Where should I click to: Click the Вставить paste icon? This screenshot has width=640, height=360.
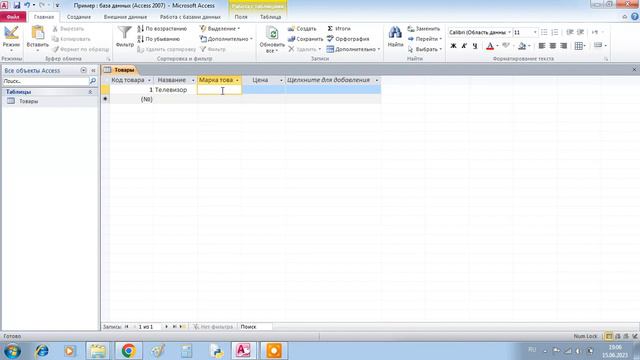[x=37, y=33]
